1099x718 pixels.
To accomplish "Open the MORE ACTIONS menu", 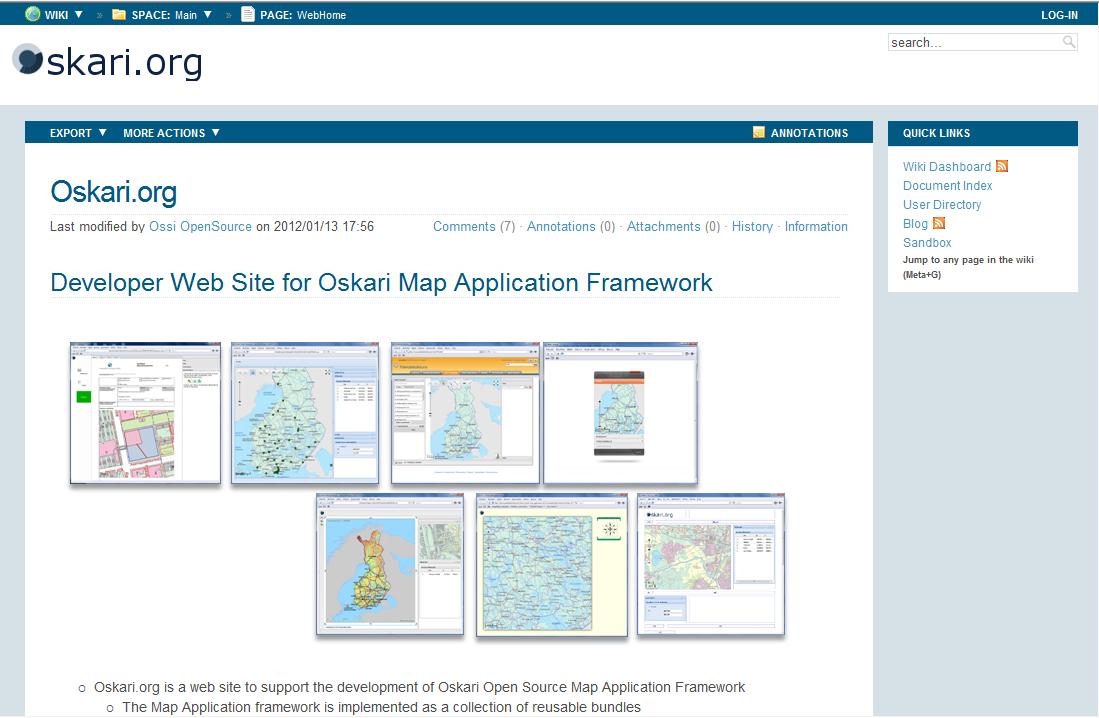I will click(x=164, y=133).
